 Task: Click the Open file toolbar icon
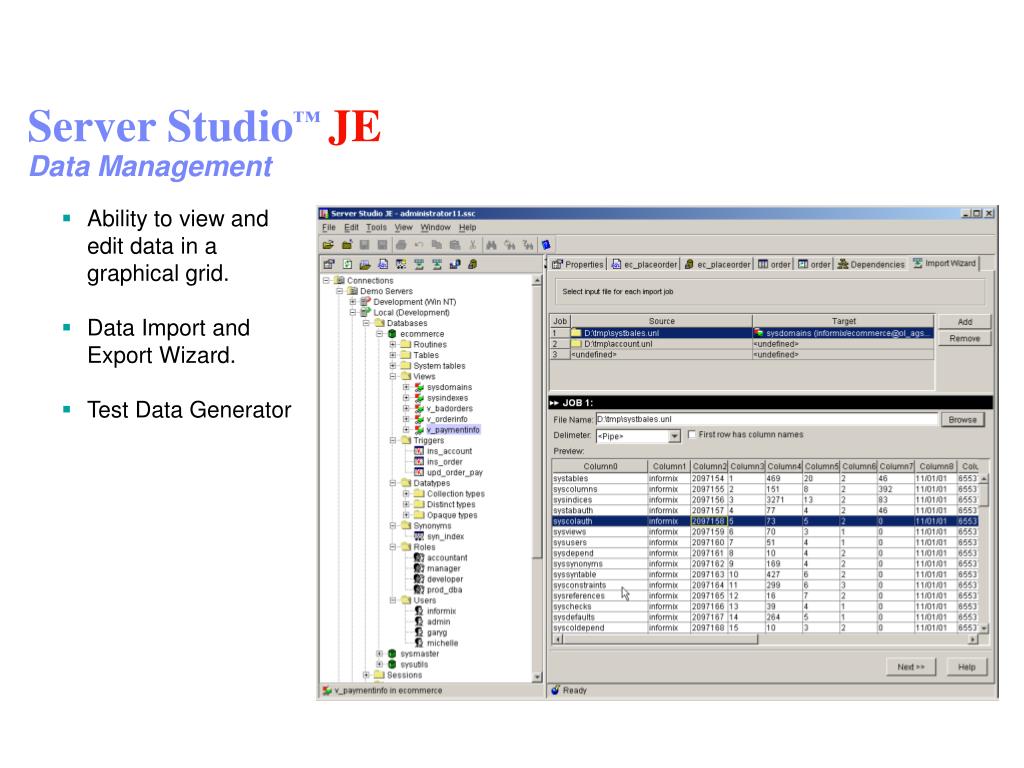click(x=328, y=245)
